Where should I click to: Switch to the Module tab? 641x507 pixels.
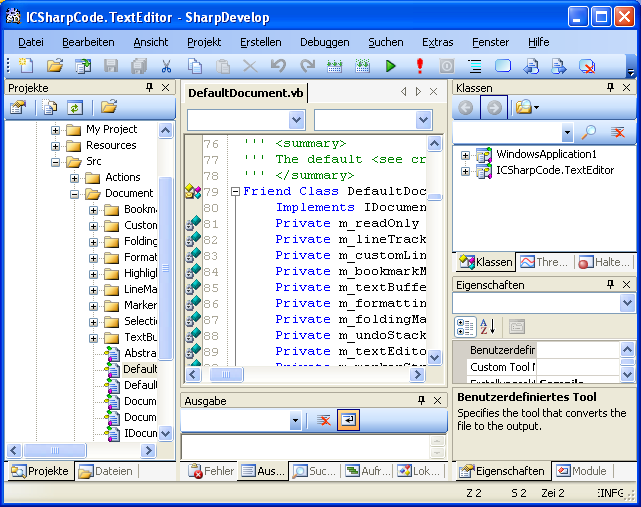(582, 471)
